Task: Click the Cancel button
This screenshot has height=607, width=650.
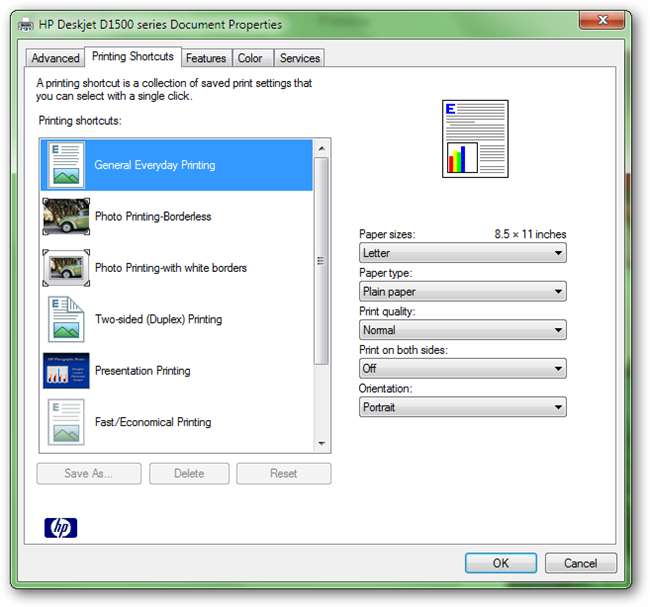Action: 580,563
